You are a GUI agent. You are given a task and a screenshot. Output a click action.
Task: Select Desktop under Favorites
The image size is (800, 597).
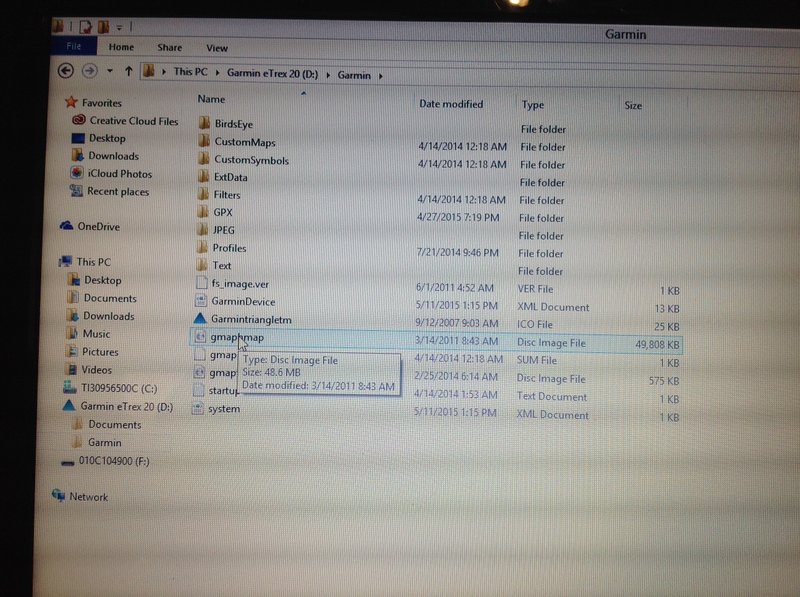pyautogui.click(x=107, y=138)
